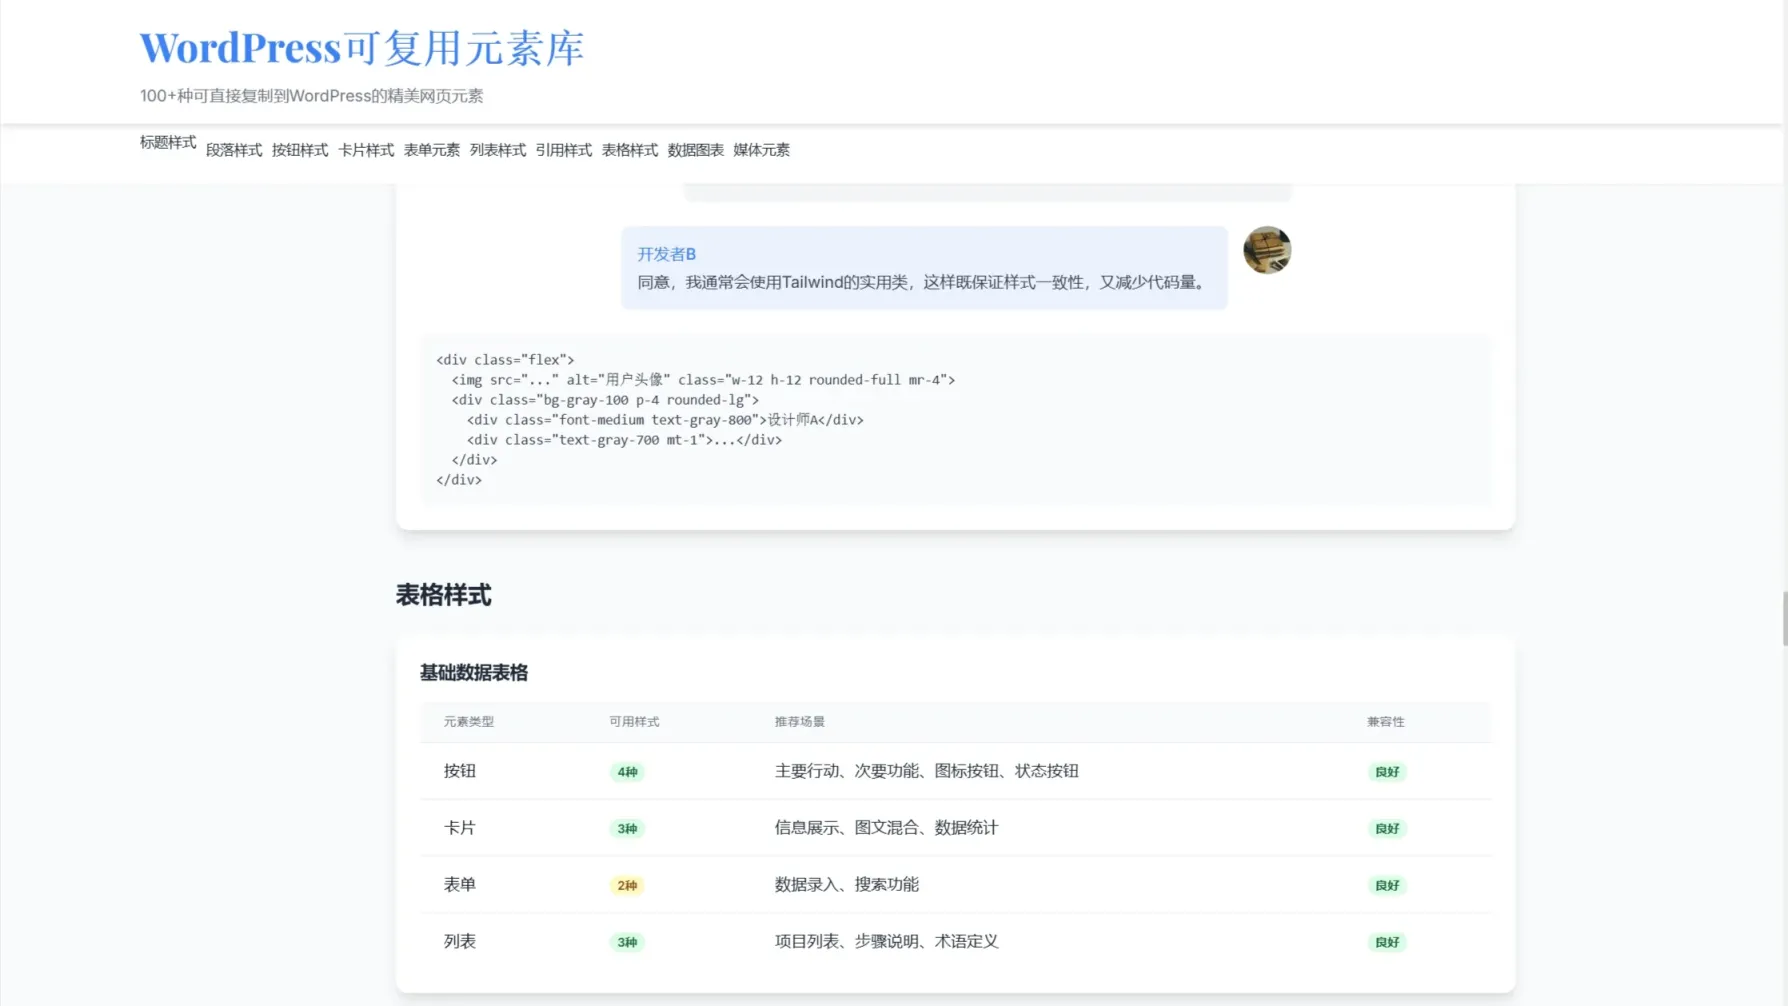
Task: Click the 3种 badge in 卡片 row
Action: (627, 829)
